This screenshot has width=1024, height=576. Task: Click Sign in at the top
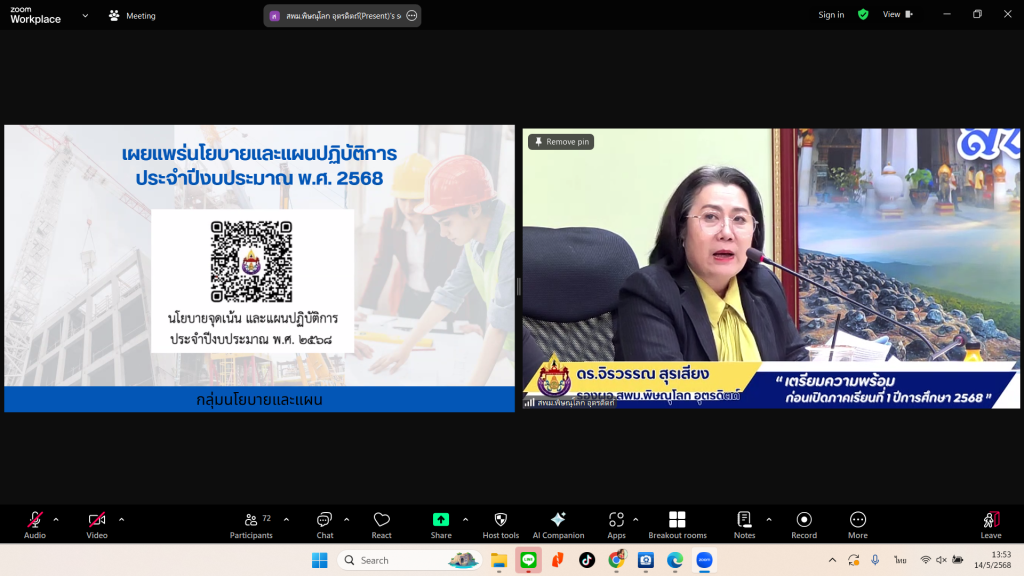[831, 14]
